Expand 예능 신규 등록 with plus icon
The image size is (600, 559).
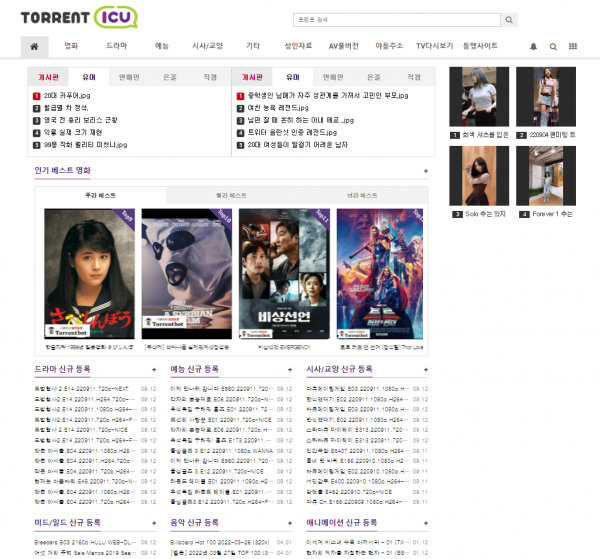click(290, 369)
